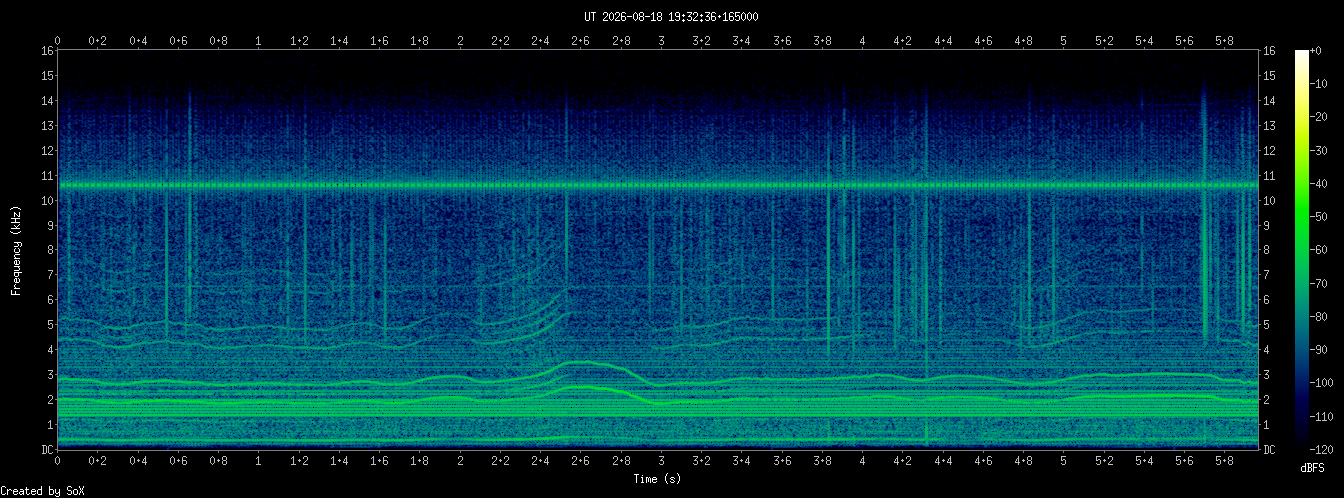The image size is (1344, 498).
Task: Click the 16 kHz label on left axis
Action: (x=47, y=51)
